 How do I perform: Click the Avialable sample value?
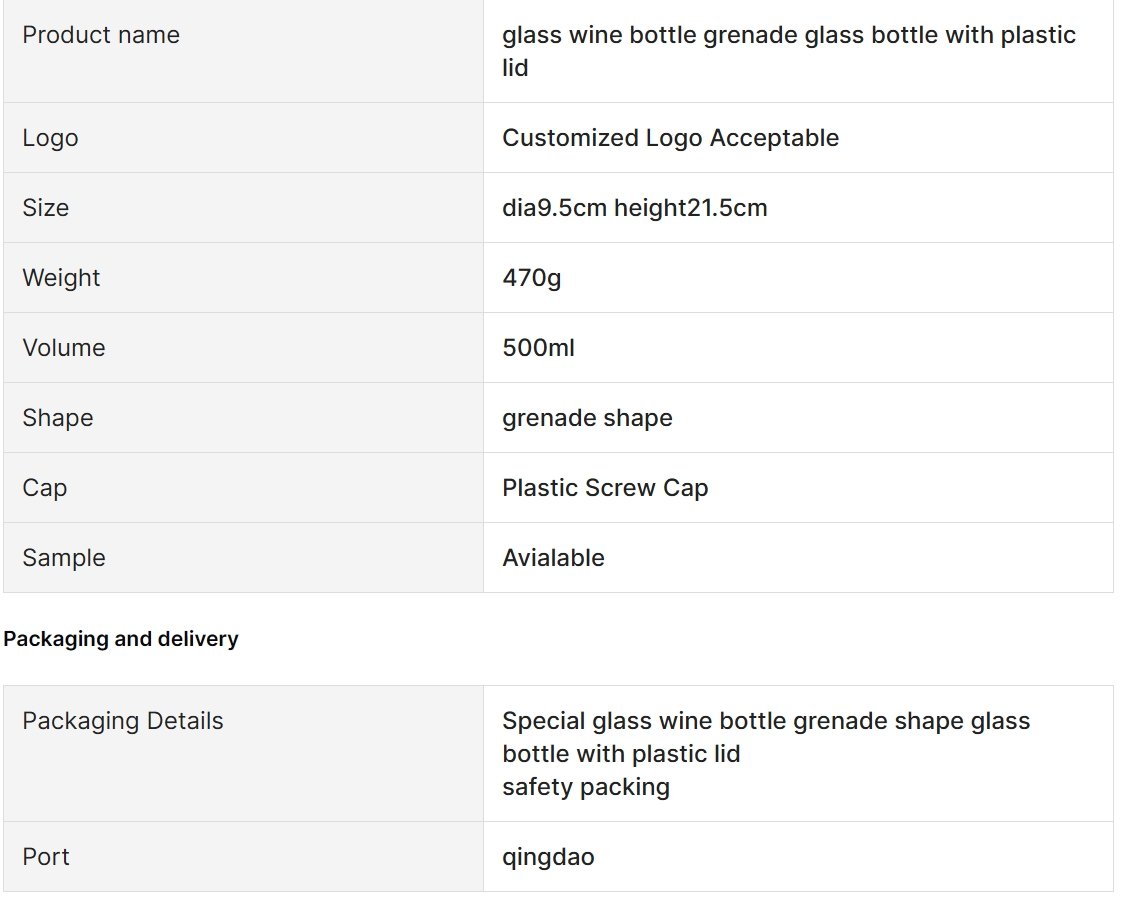(553, 558)
